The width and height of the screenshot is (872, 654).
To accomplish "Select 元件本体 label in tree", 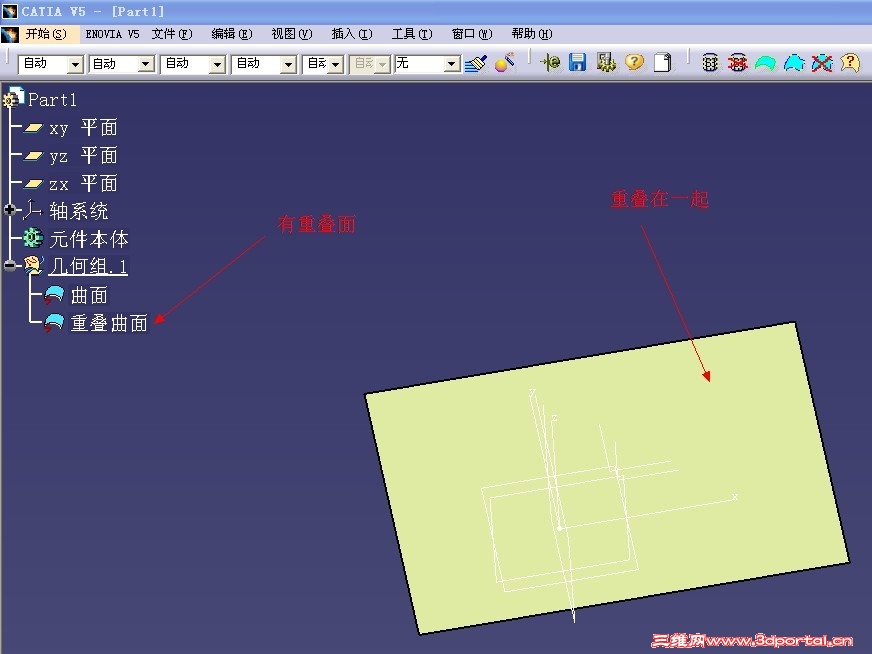I will [x=89, y=239].
